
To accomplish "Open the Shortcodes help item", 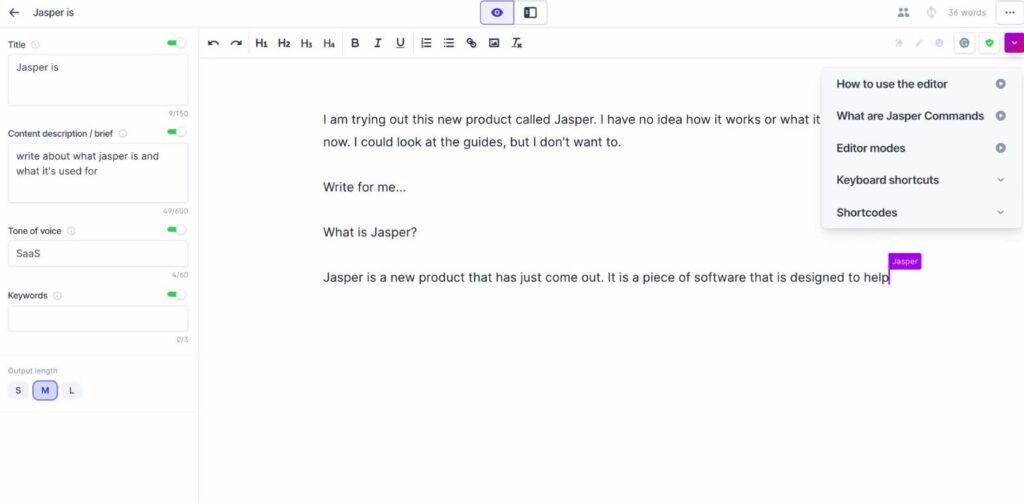I will [867, 212].
